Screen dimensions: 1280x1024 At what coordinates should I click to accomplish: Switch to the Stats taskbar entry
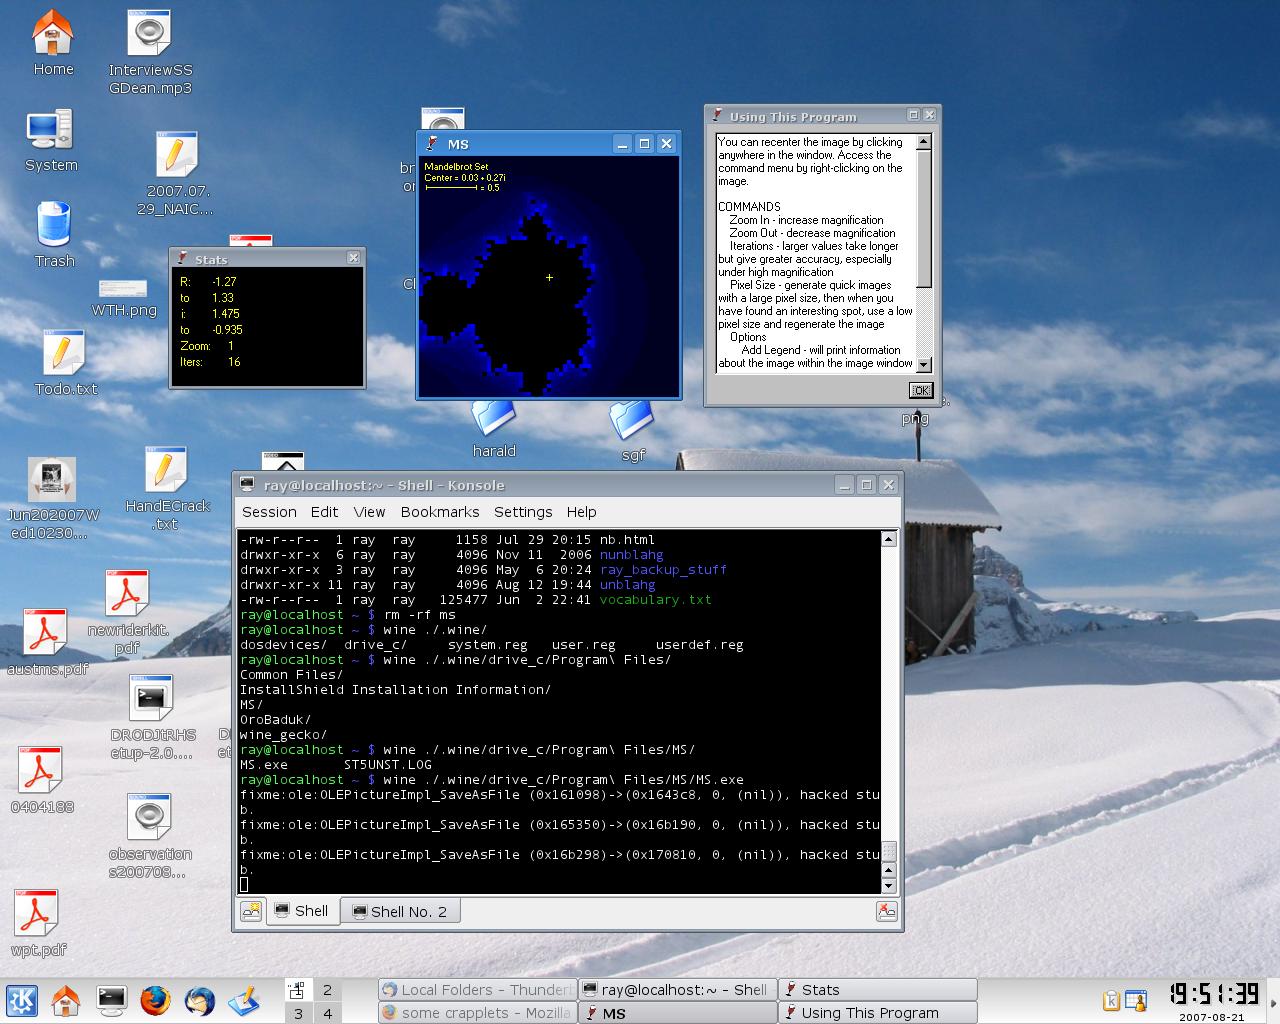tap(876, 989)
